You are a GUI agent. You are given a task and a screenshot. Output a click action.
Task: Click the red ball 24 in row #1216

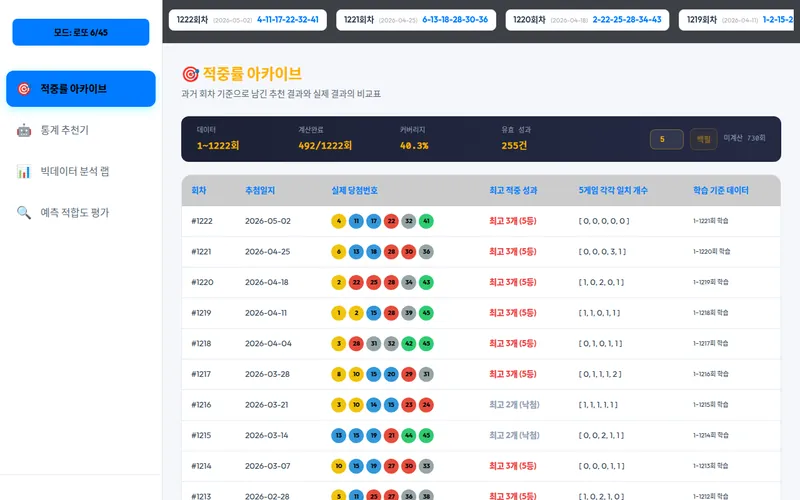(426, 405)
